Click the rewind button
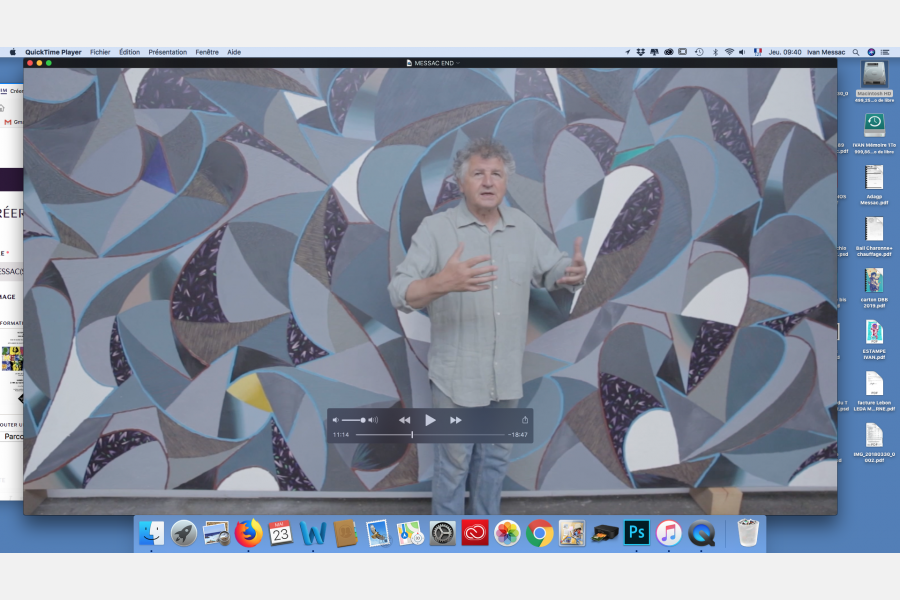Viewport: 900px width, 600px height. coord(405,420)
